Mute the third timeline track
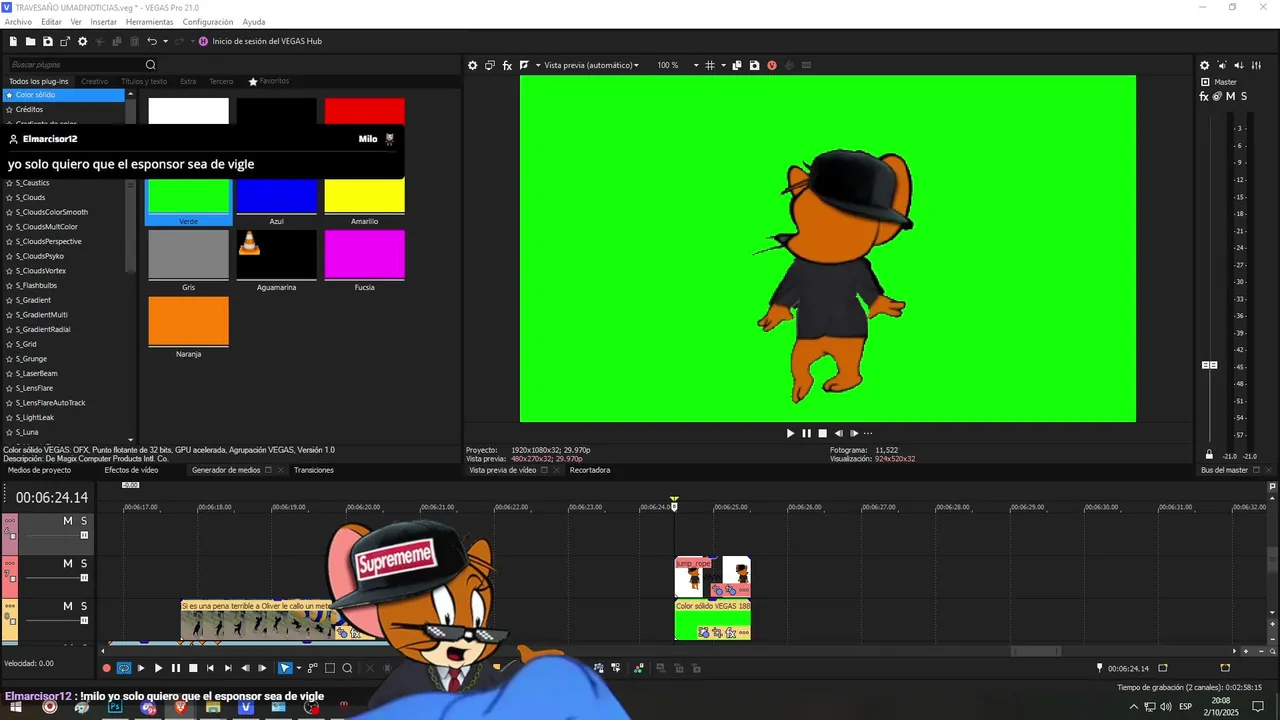Image resolution: width=1280 pixels, height=720 pixels. [x=68, y=606]
